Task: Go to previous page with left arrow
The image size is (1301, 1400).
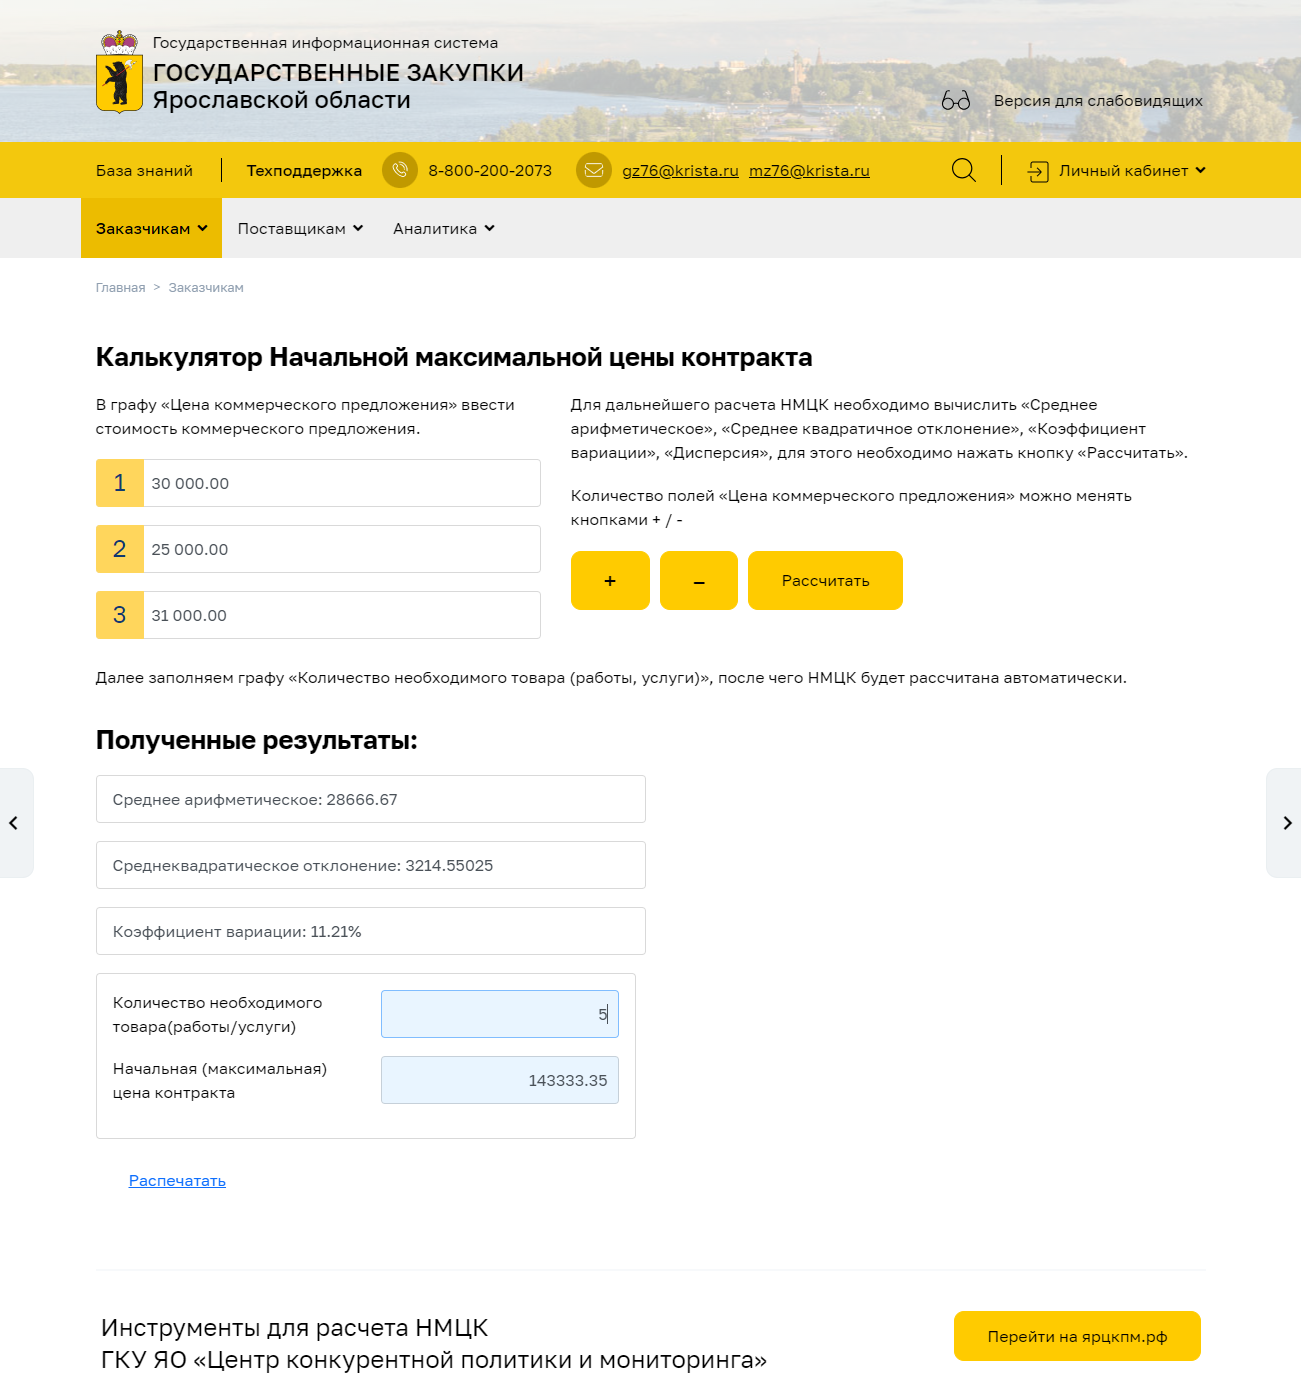Action: [14, 823]
